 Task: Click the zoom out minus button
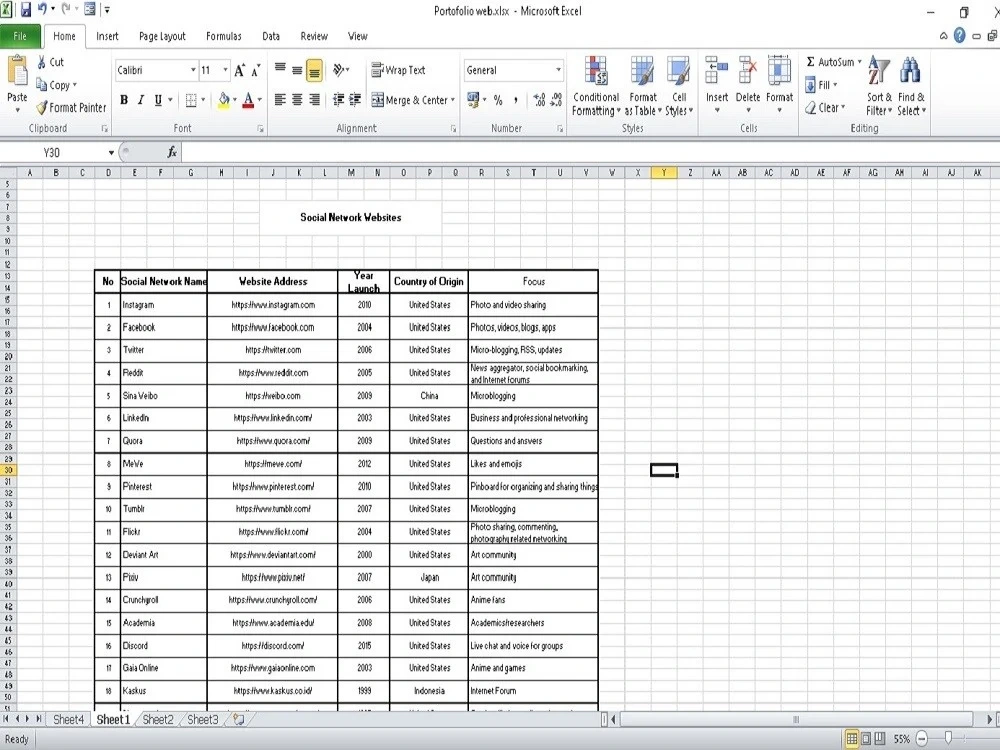922,739
